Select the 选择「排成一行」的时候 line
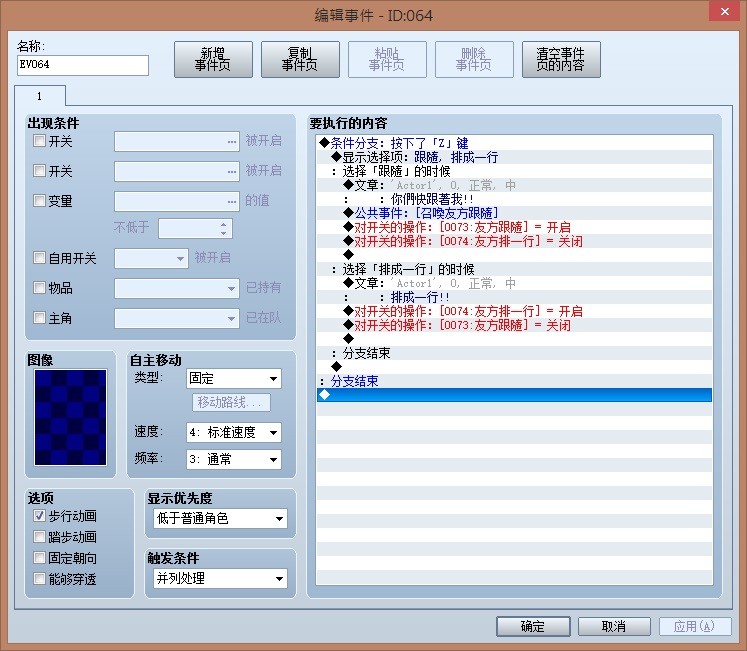This screenshot has height=651, width=747. pyautogui.click(x=515, y=269)
